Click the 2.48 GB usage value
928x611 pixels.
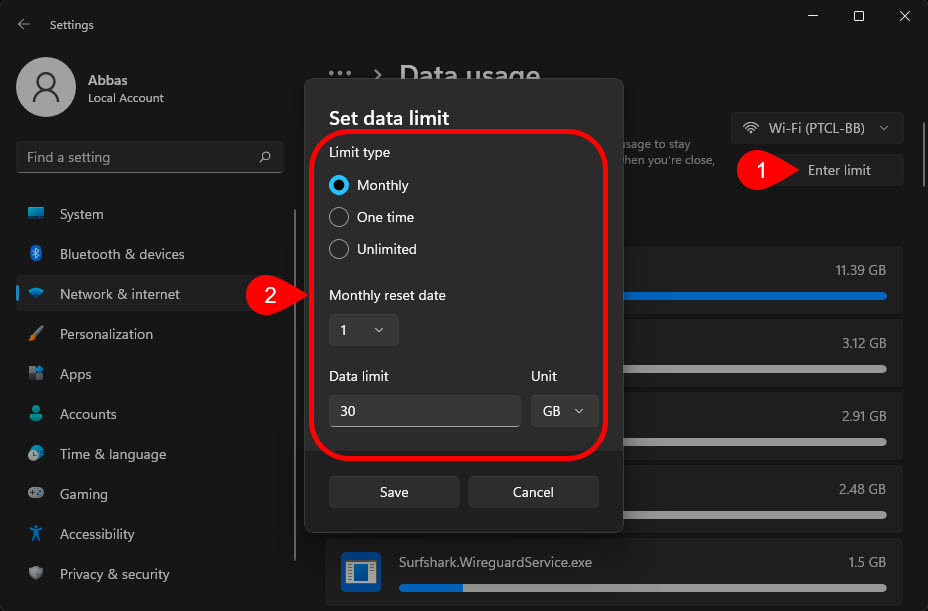pos(862,489)
